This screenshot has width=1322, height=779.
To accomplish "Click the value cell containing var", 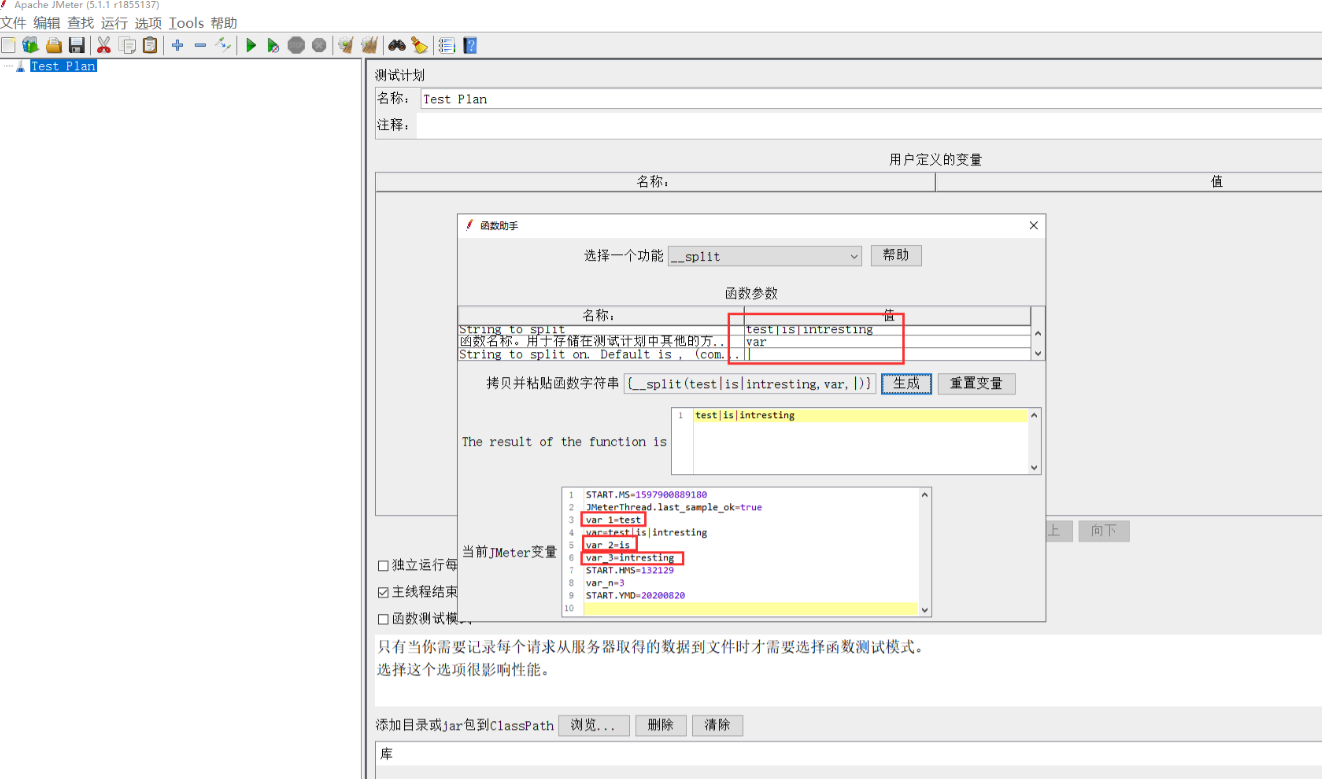I will click(x=887, y=341).
